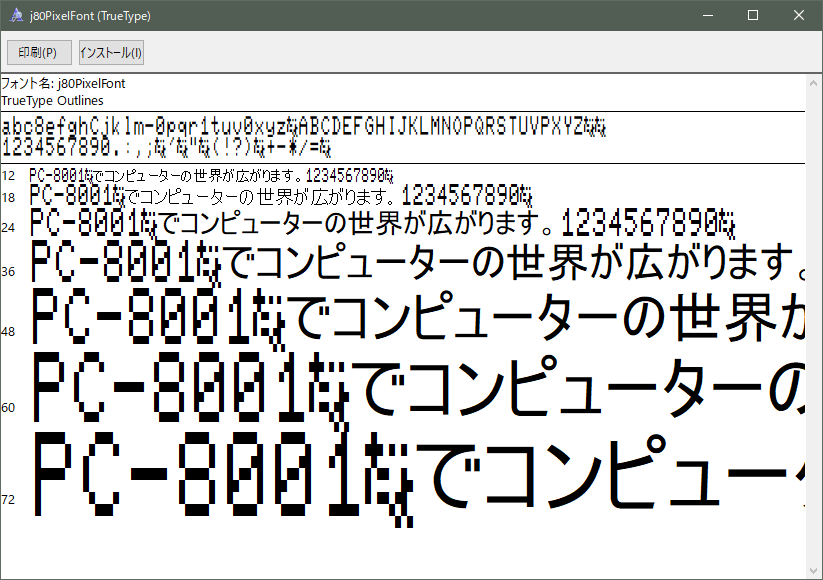Click the size label 36
Viewport: 823px width, 580px height.
(x=8, y=271)
